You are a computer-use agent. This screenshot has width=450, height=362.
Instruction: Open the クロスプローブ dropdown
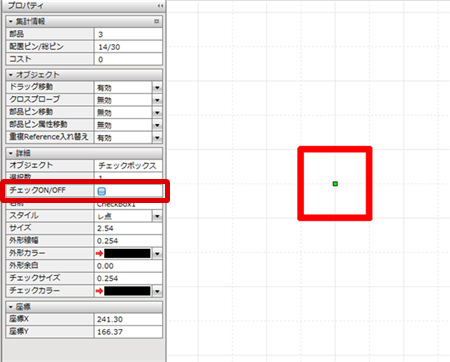pos(157,100)
